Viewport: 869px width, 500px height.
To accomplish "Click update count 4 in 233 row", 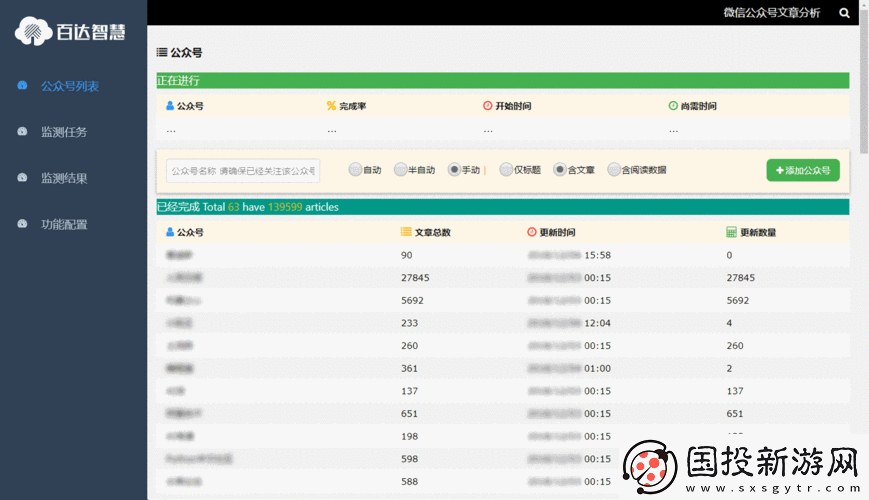I will click(x=729, y=323).
